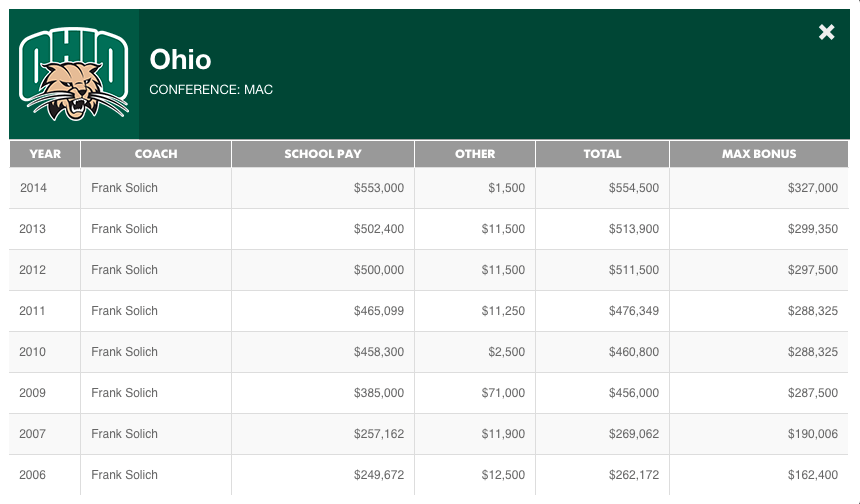860x504 pixels.
Task: Select the 2010 other pay $2,500 cell
Action: click(475, 352)
